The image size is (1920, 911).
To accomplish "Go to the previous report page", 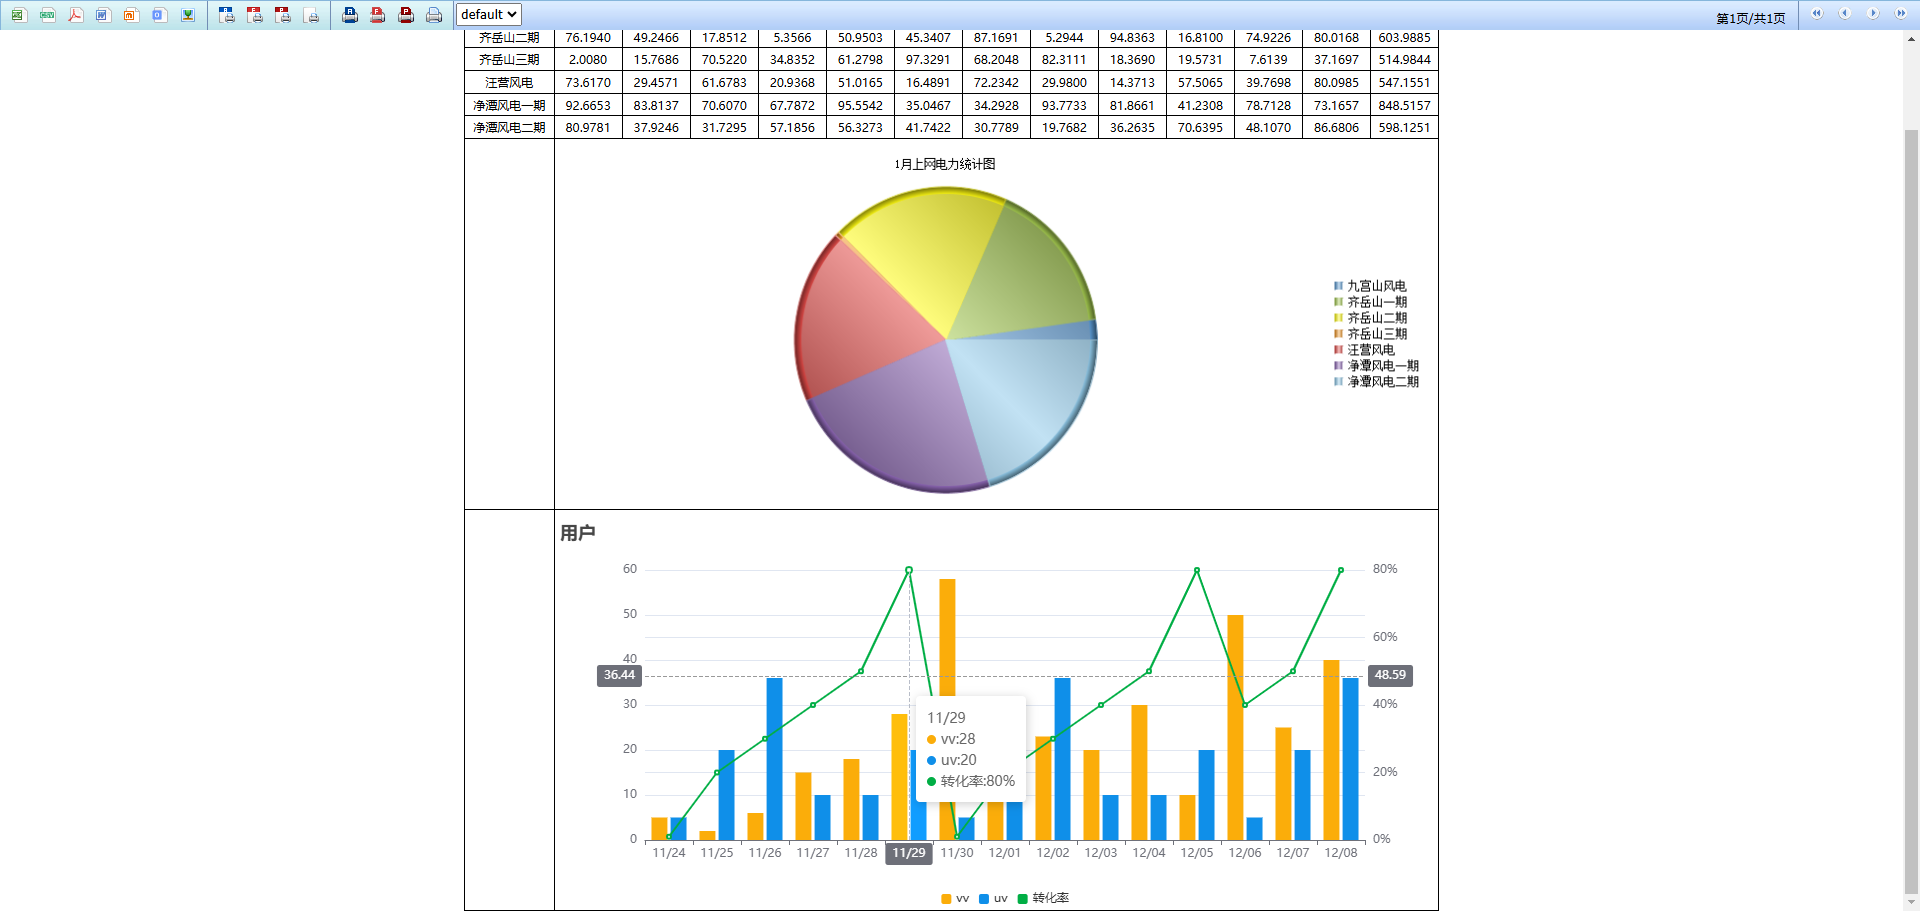I will pos(1845,14).
